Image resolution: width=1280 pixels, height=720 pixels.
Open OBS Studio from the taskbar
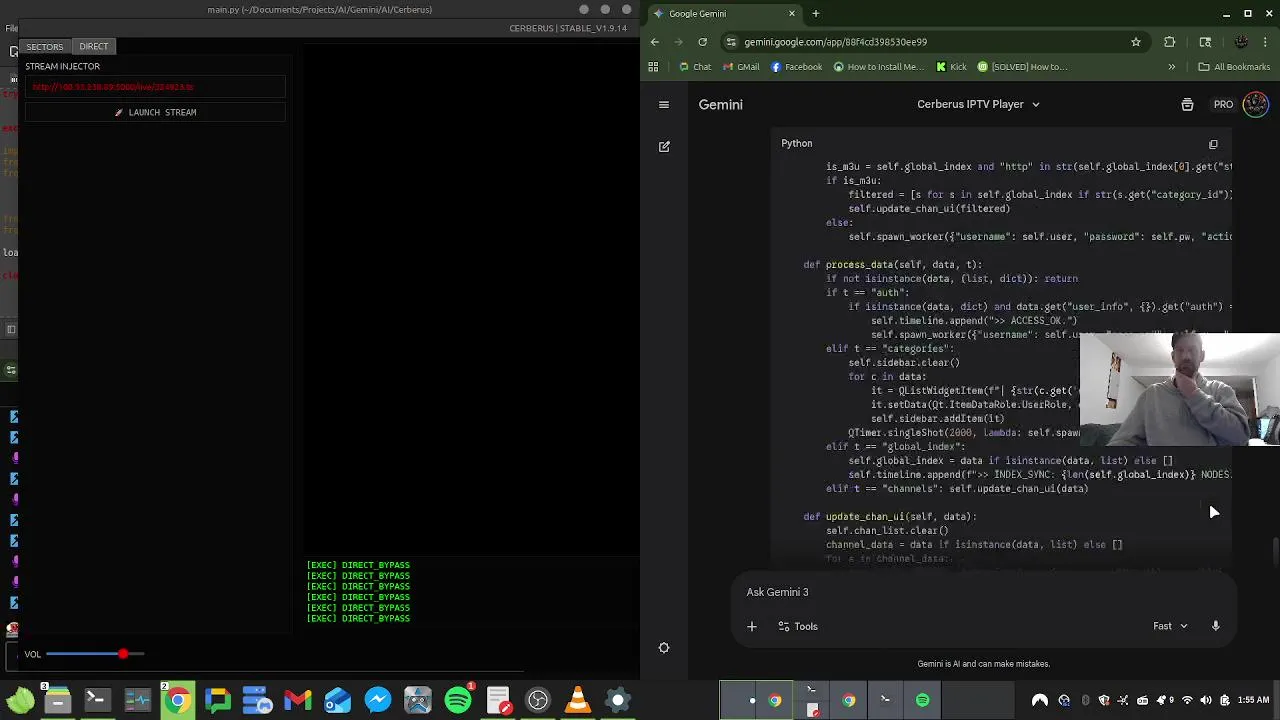(538, 700)
